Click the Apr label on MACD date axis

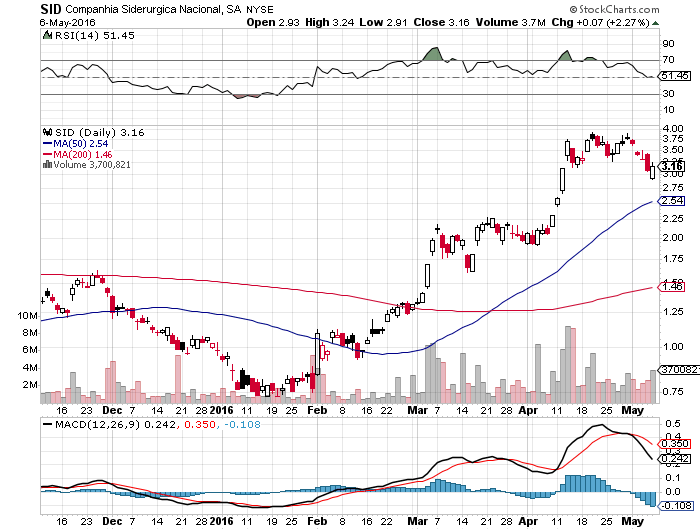click(528, 521)
